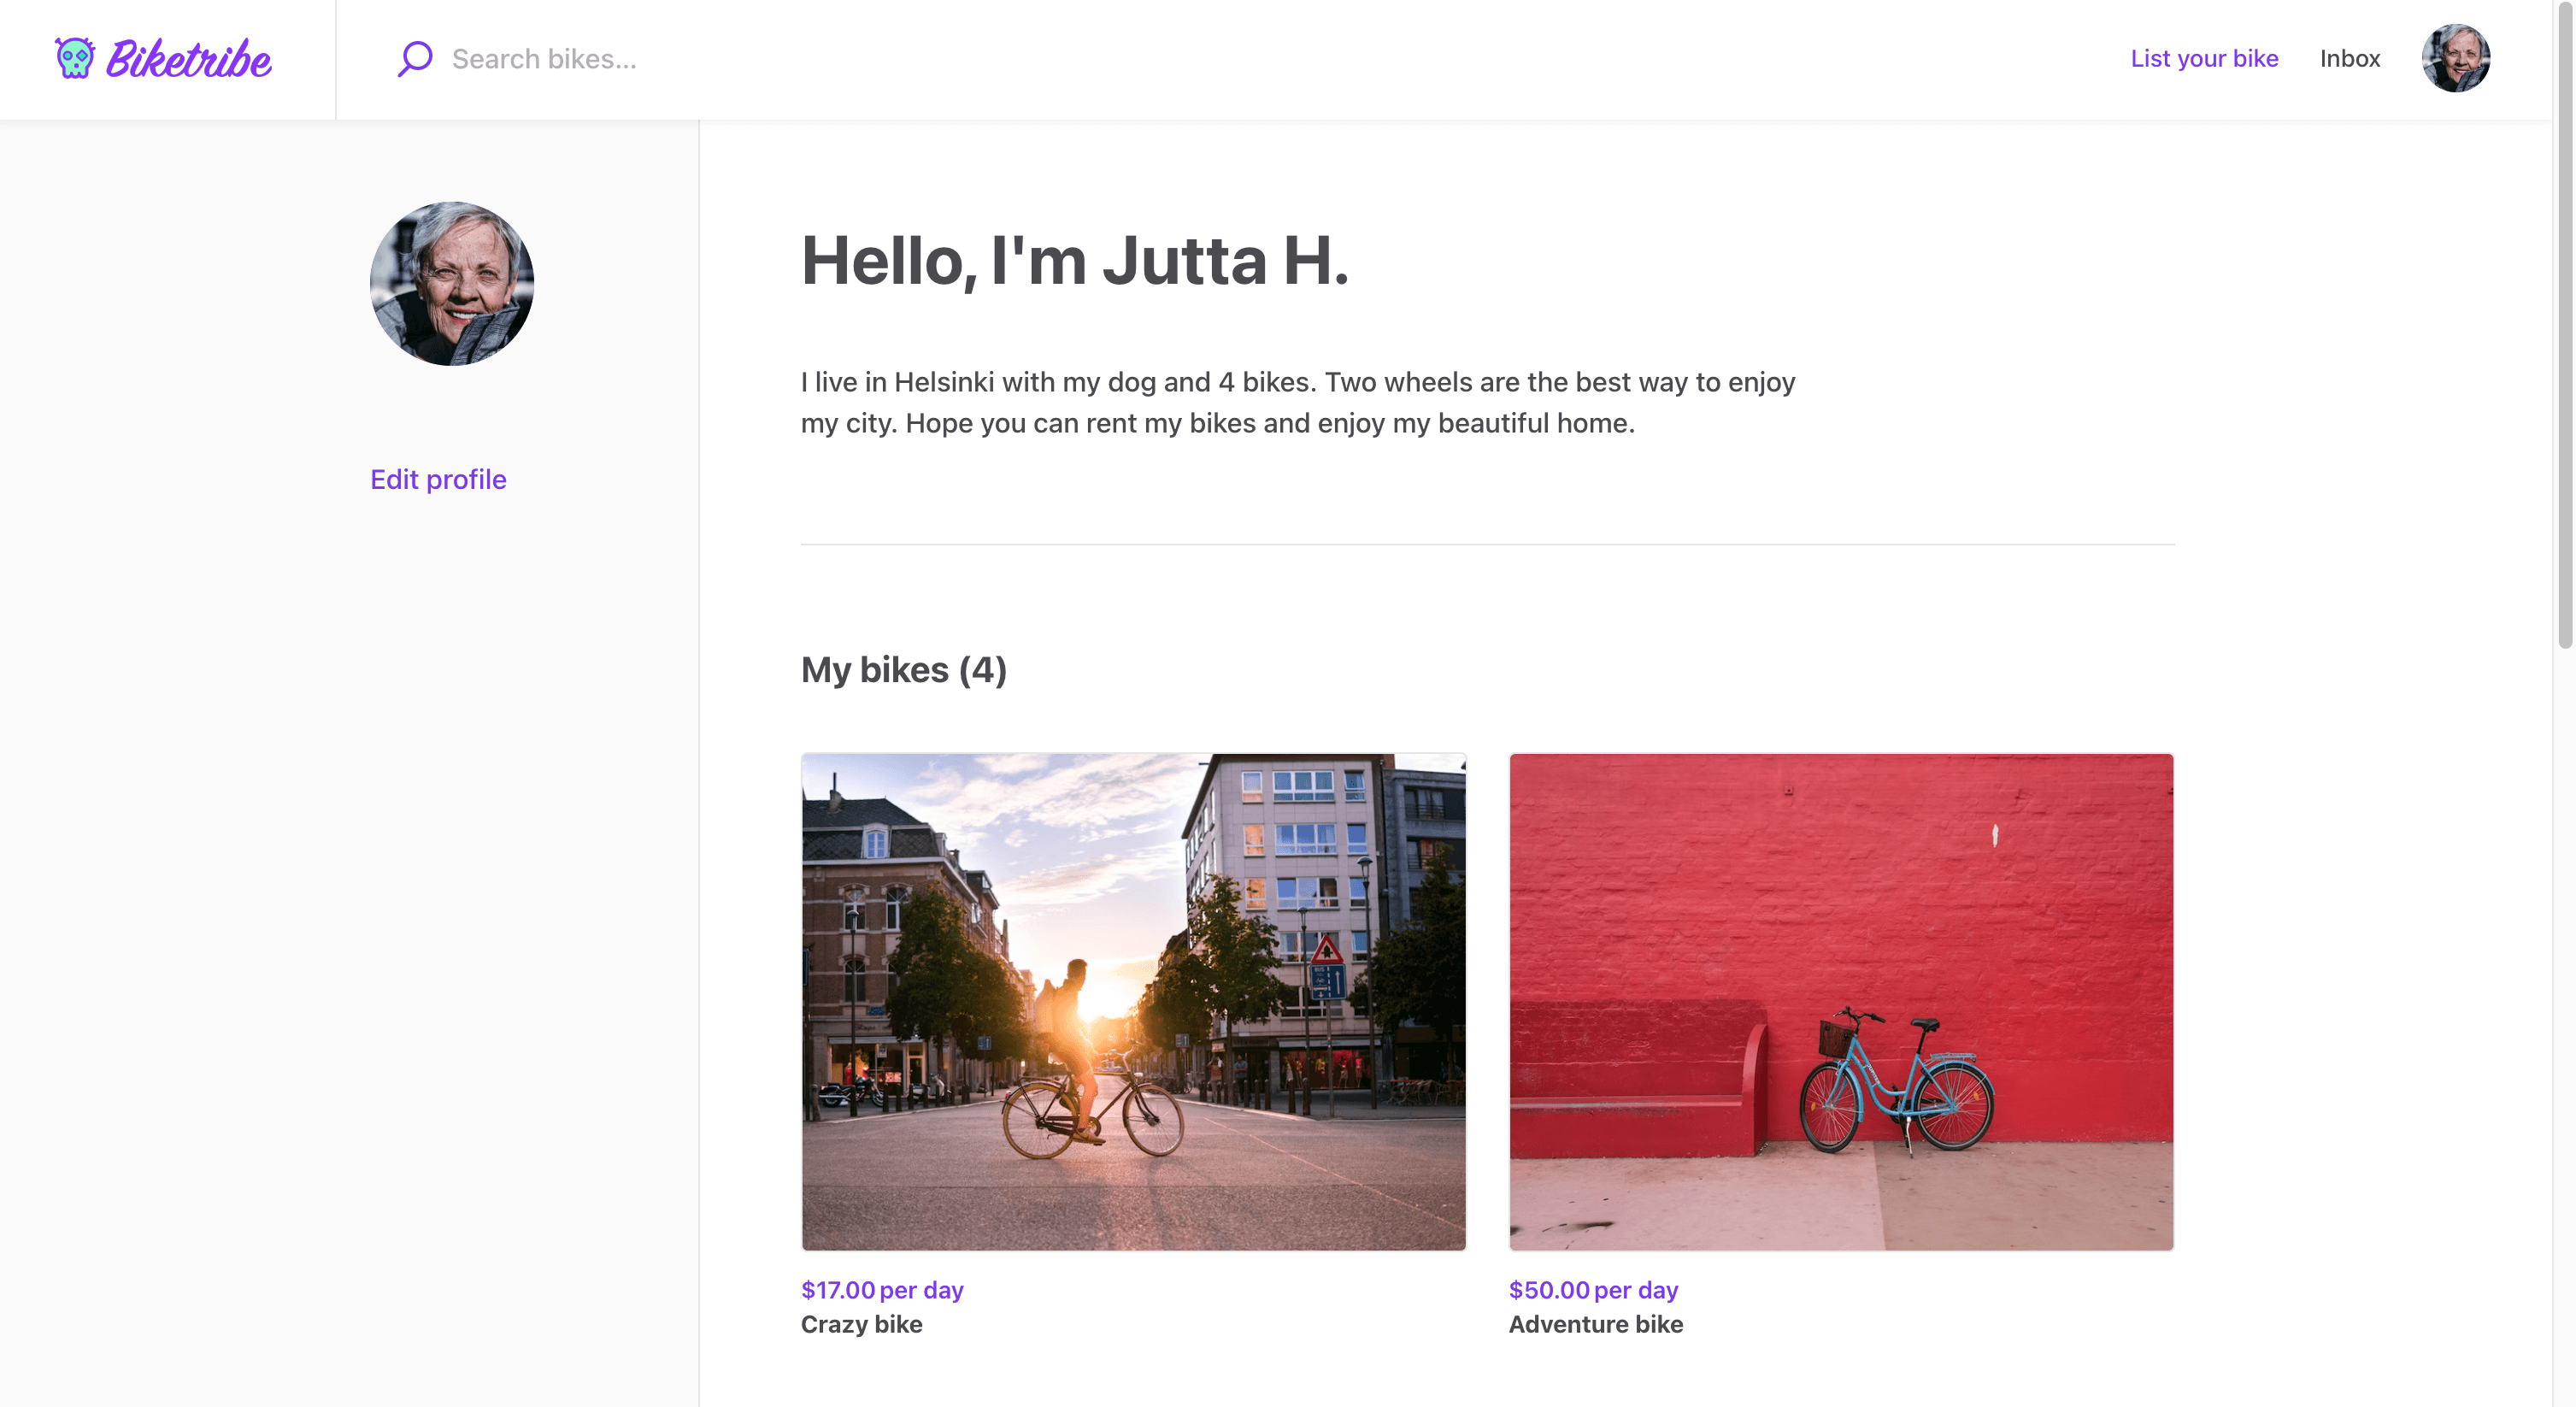Open the List your bike link
The height and width of the screenshot is (1407, 2576).
(x=2204, y=59)
